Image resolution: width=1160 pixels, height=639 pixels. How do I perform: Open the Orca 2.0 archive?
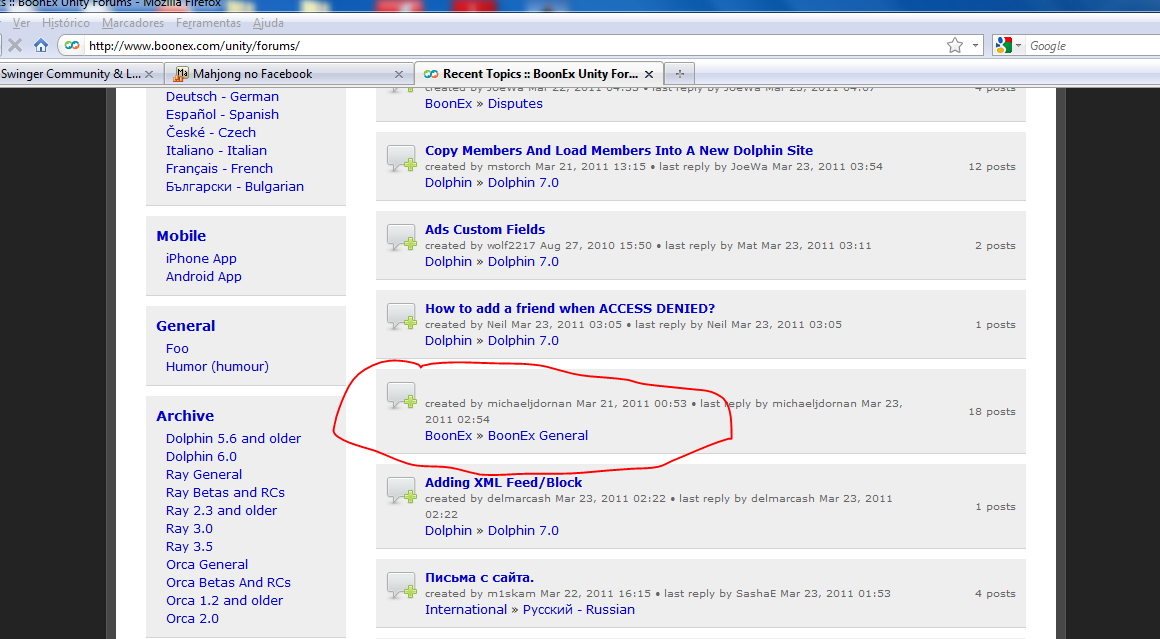192,618
